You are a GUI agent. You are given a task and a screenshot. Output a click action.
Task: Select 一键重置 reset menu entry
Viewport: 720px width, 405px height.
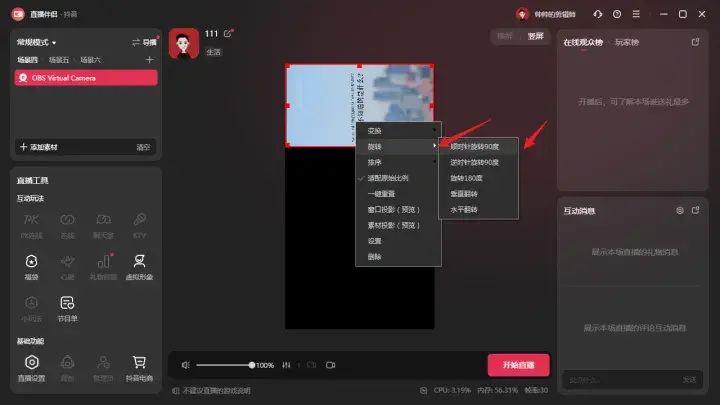(399, 194)
